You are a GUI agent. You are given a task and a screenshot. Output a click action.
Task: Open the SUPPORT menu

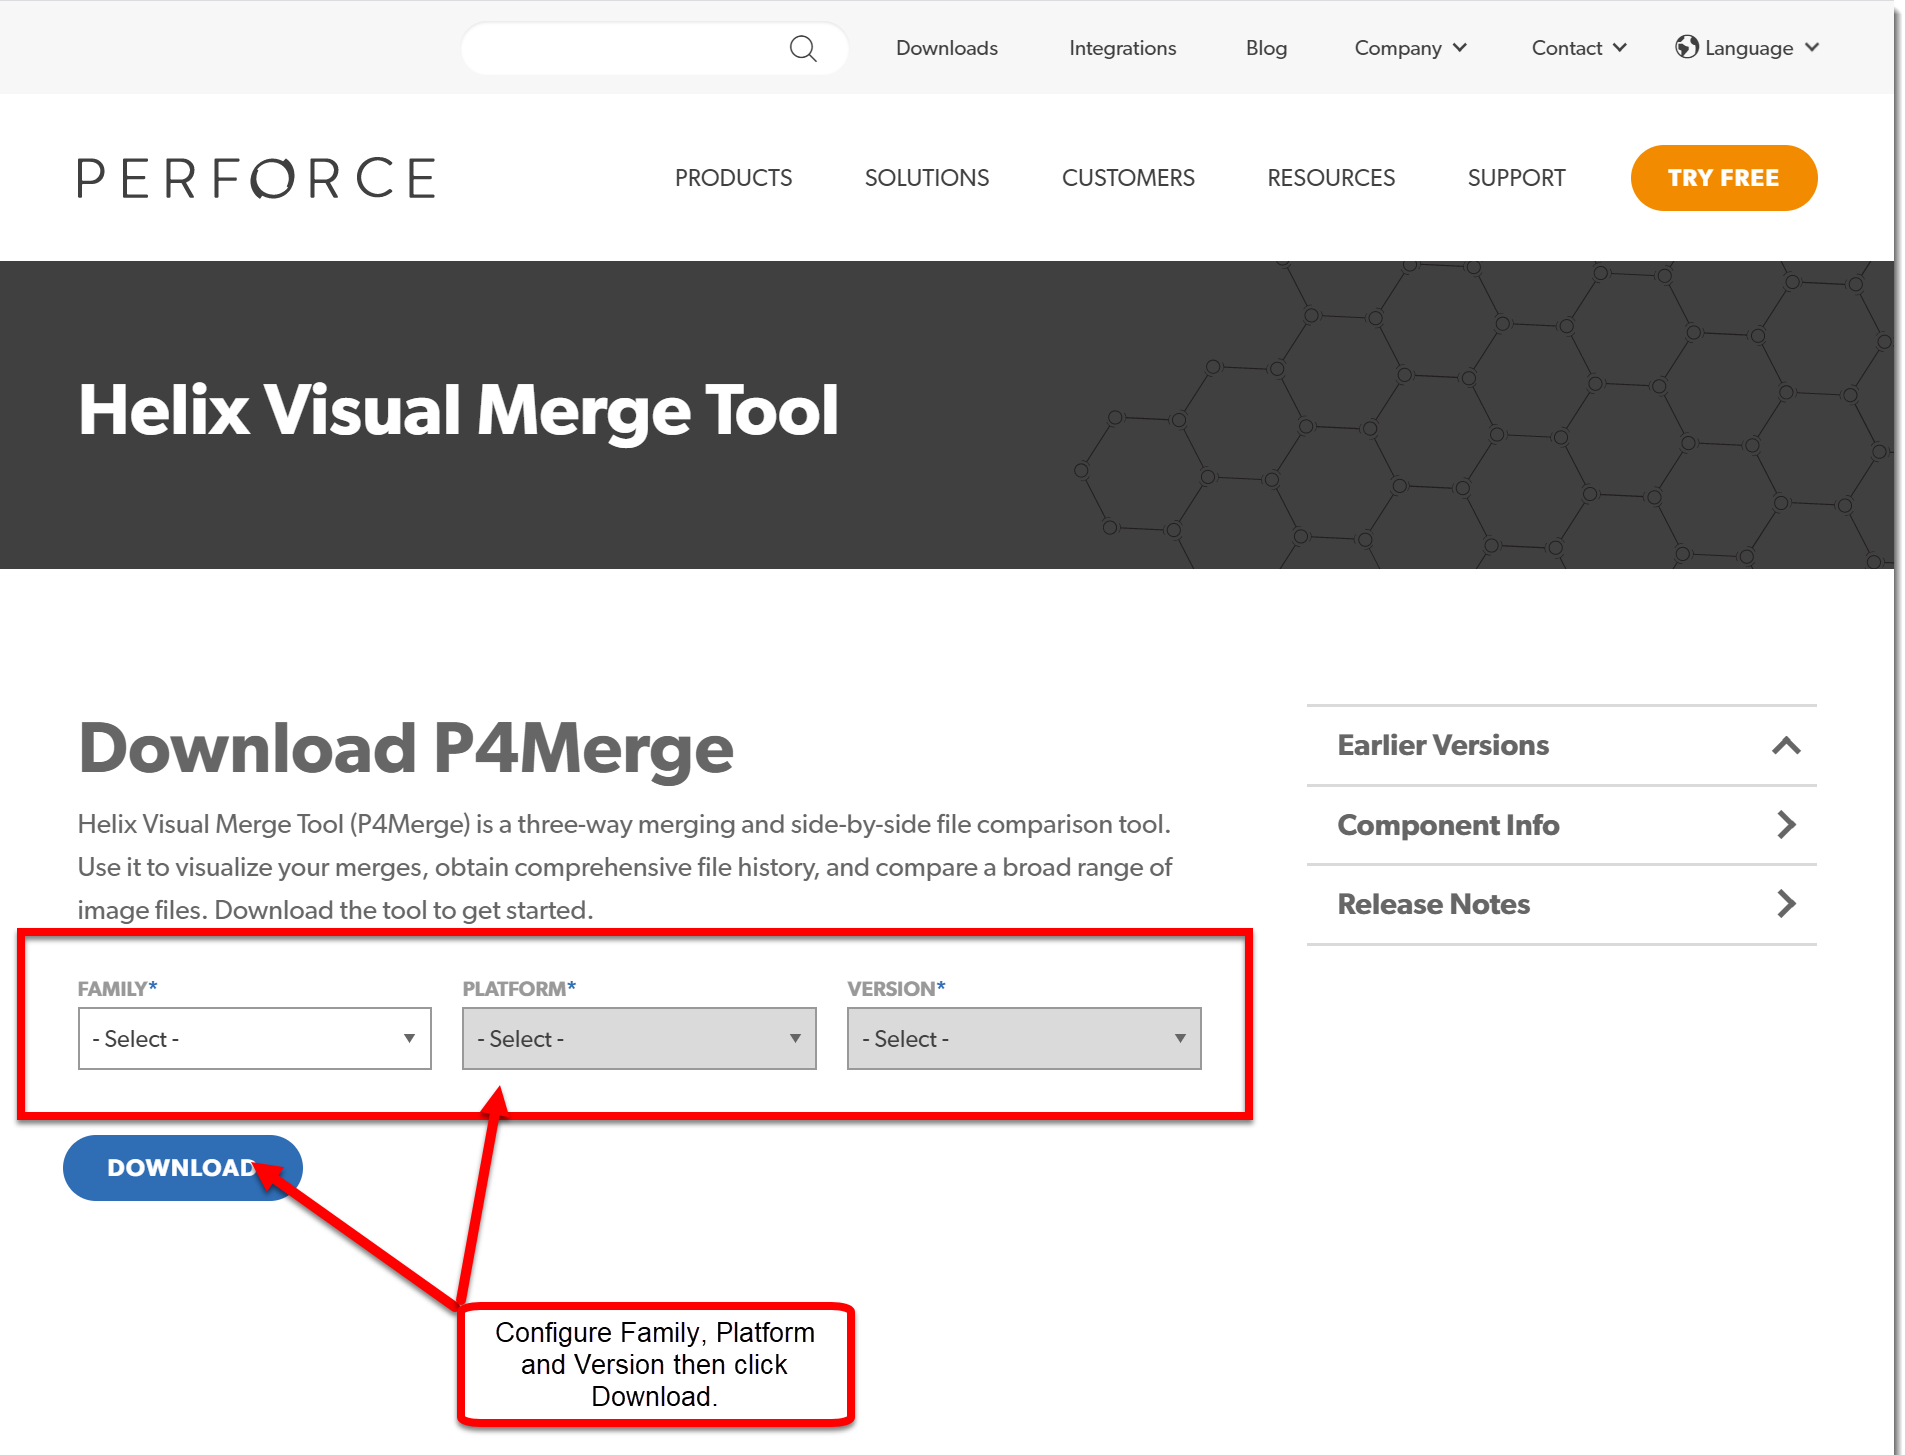pos(1516,178)
